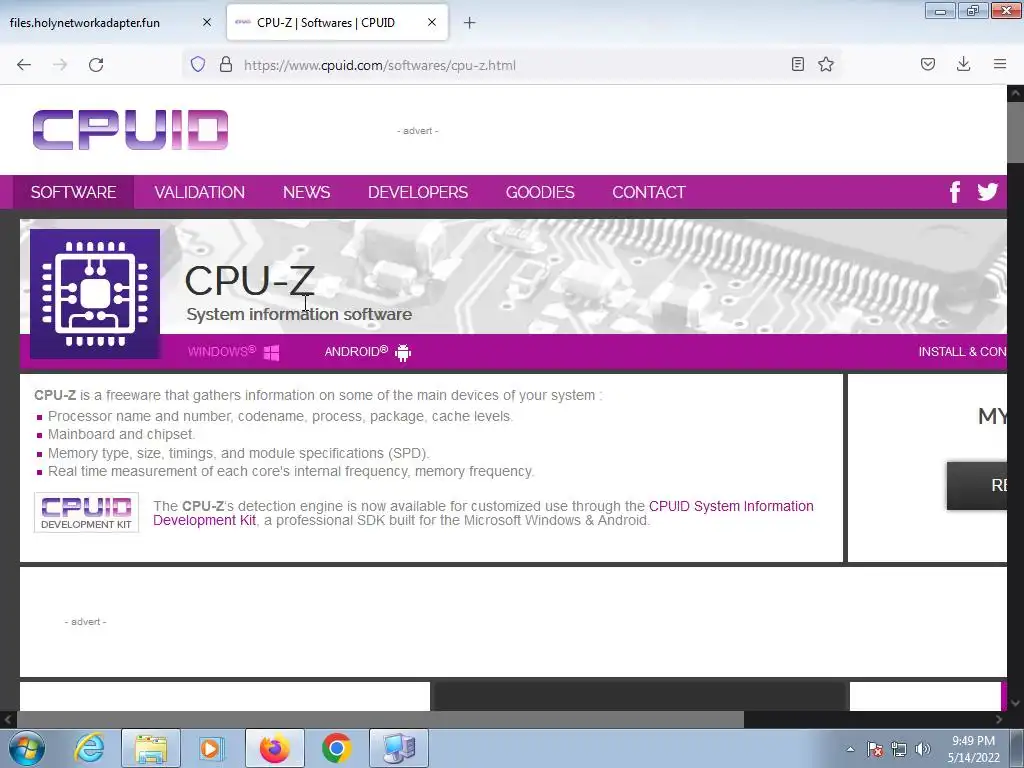Bookmark this page with the star icon

click(826, 64)
